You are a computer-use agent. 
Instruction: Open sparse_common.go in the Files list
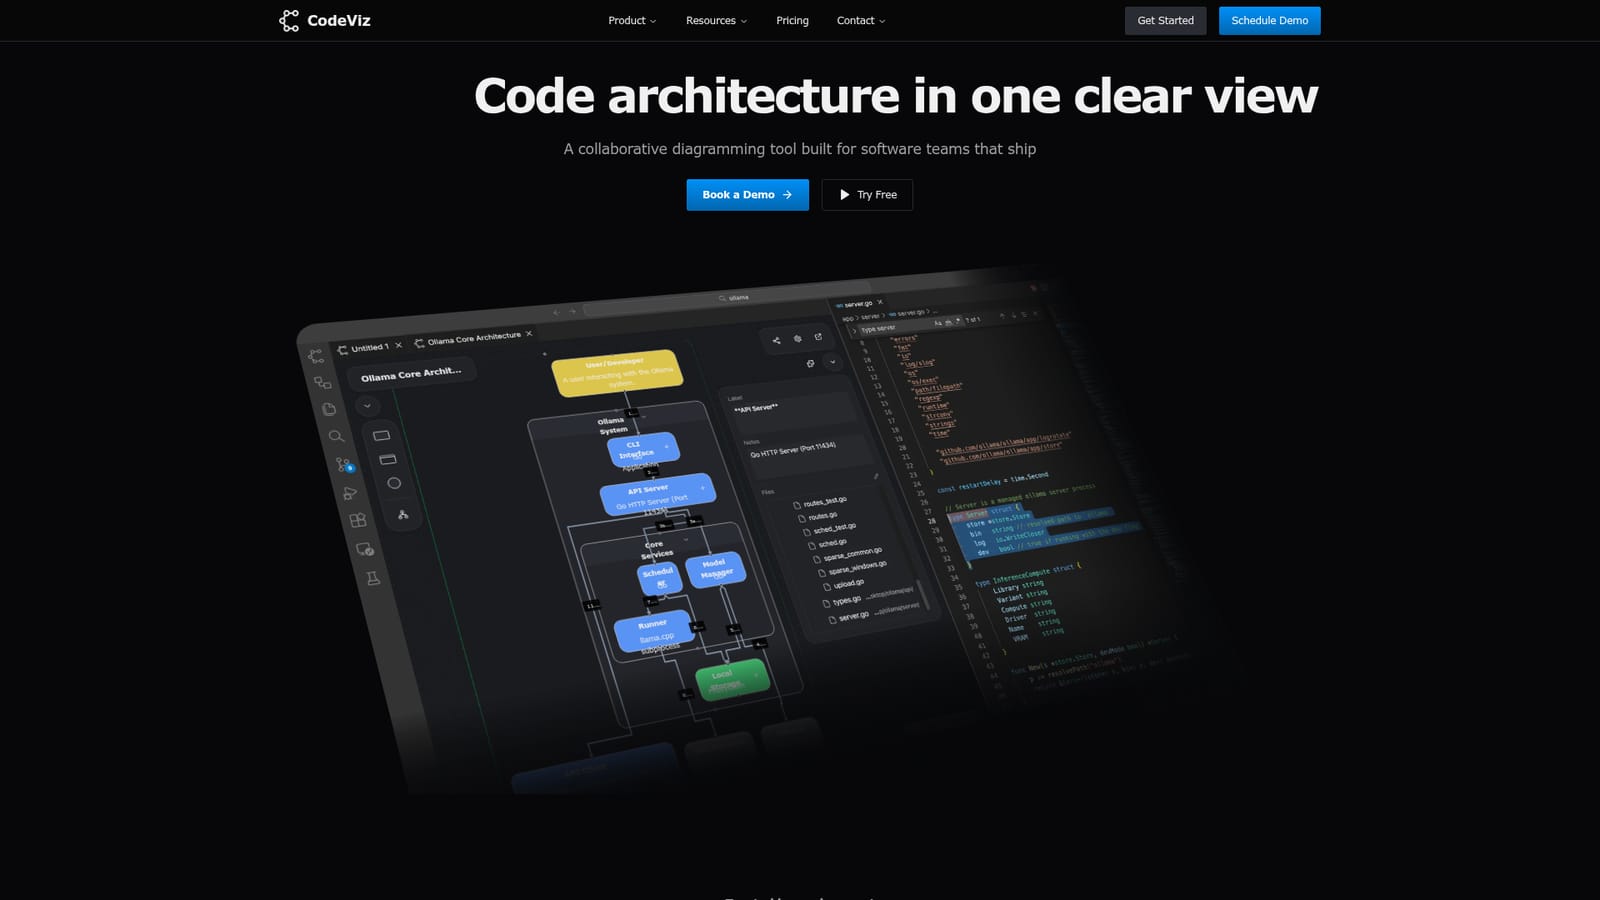tap(849, 554)
